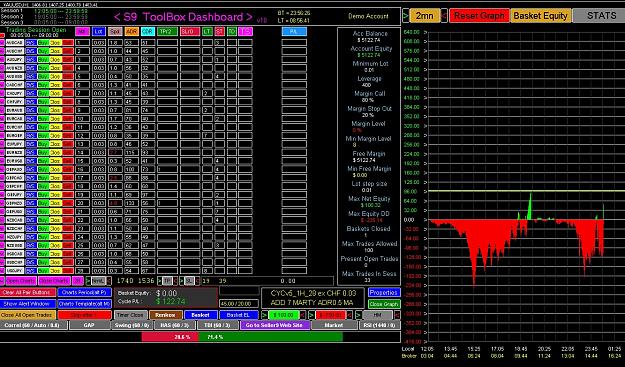Click Clear All Pair Buttons
Viewport: 625px width, 367px height.
pyautogui.click(x=28, y=292)
